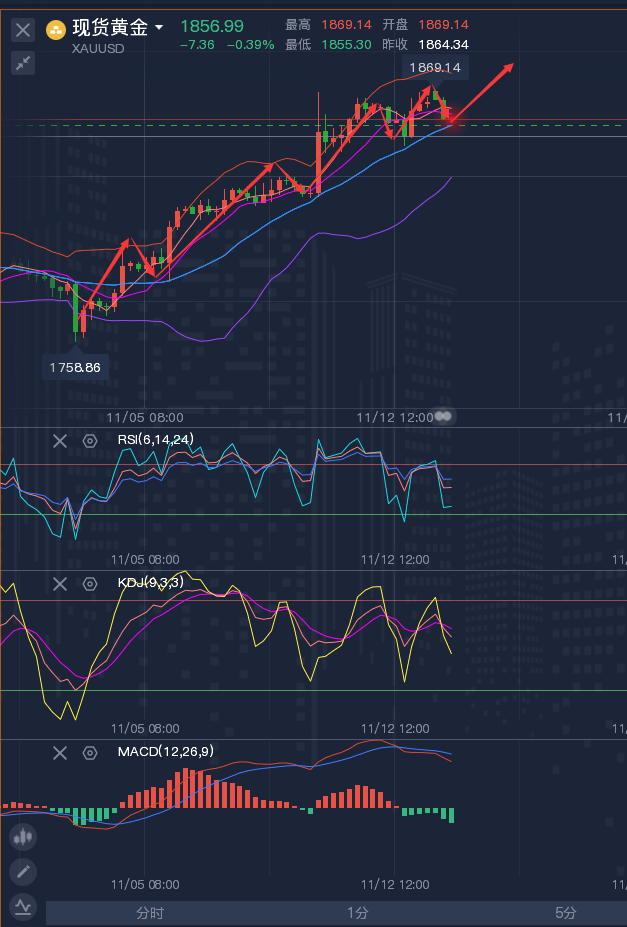
Task: Click the 最高 value 1869.14
Action: 346,25
